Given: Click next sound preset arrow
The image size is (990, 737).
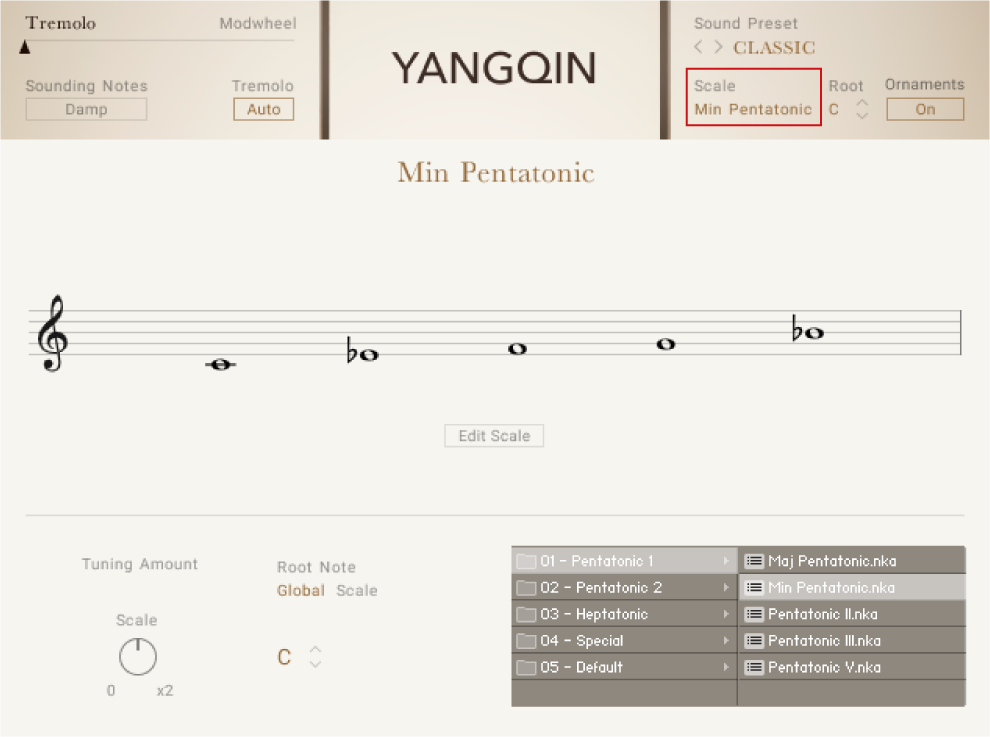Looking at the screenshot, I should coord(718,47).
